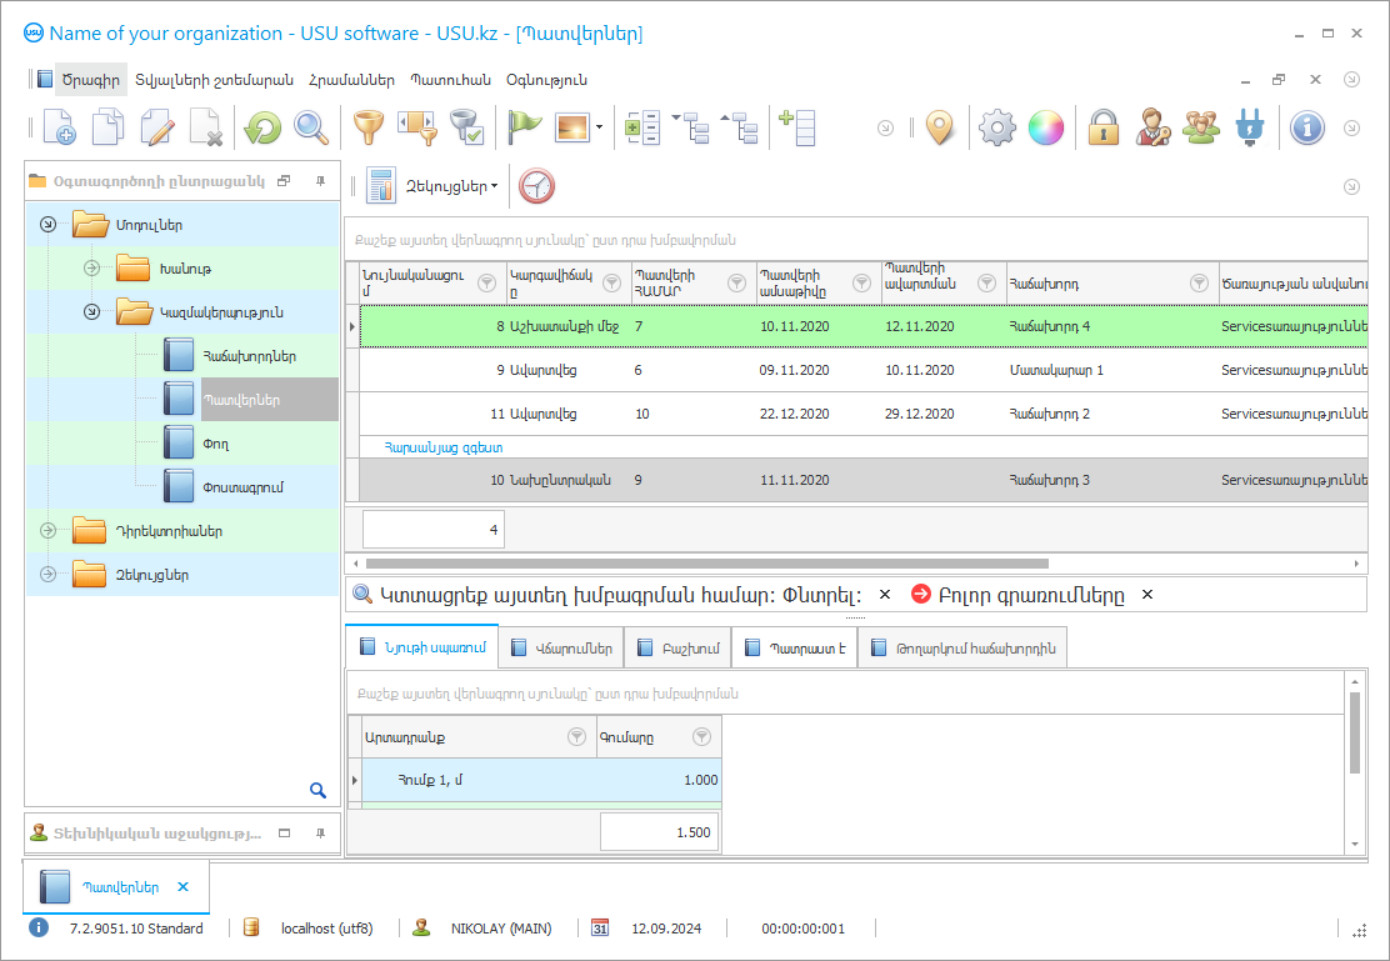
Task: Toggle filter on Գումարը column header
Action: click(x=702, y=737)
